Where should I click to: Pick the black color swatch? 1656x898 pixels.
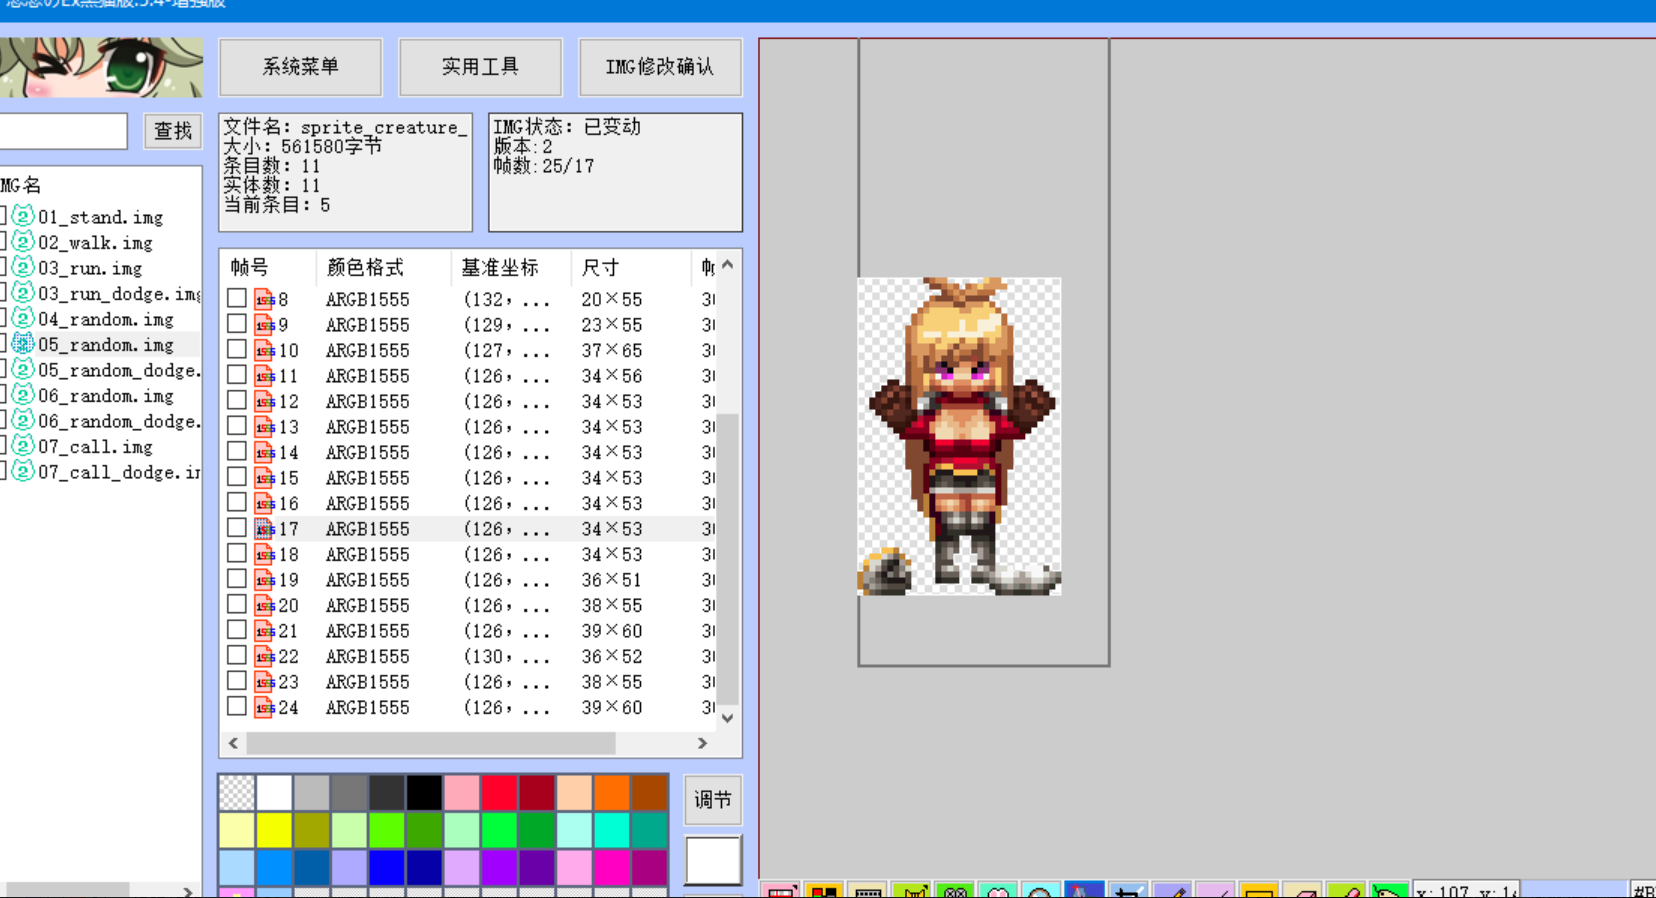click(423, 793)
